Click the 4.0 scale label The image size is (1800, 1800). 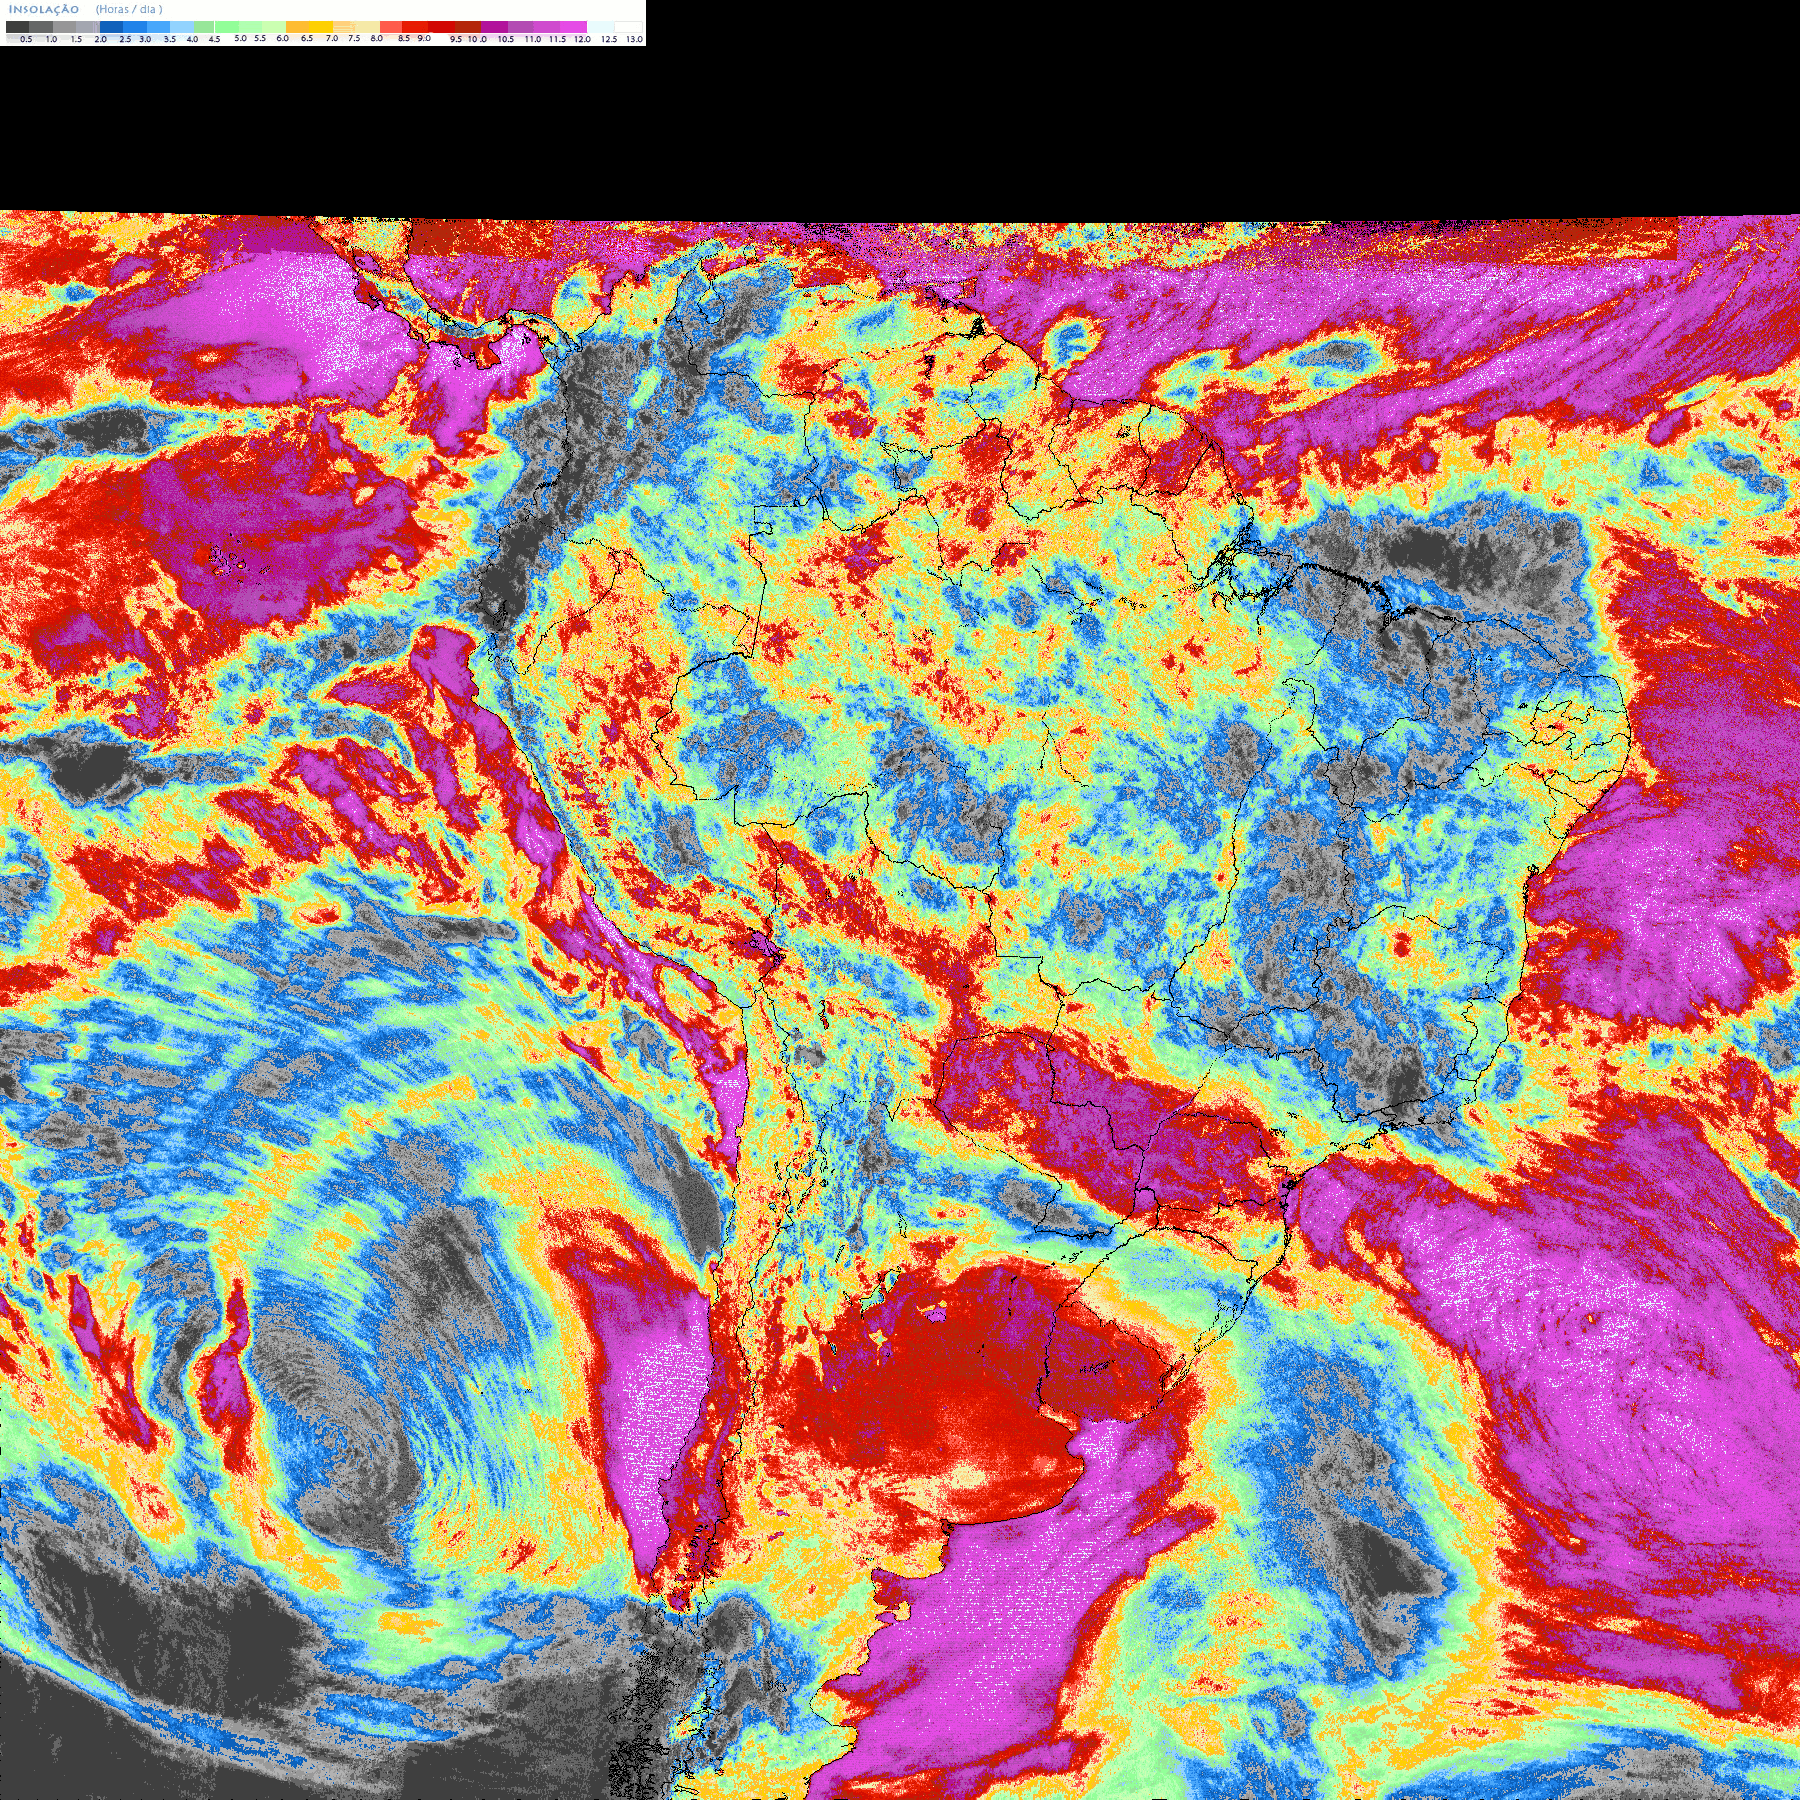point(192,39)
